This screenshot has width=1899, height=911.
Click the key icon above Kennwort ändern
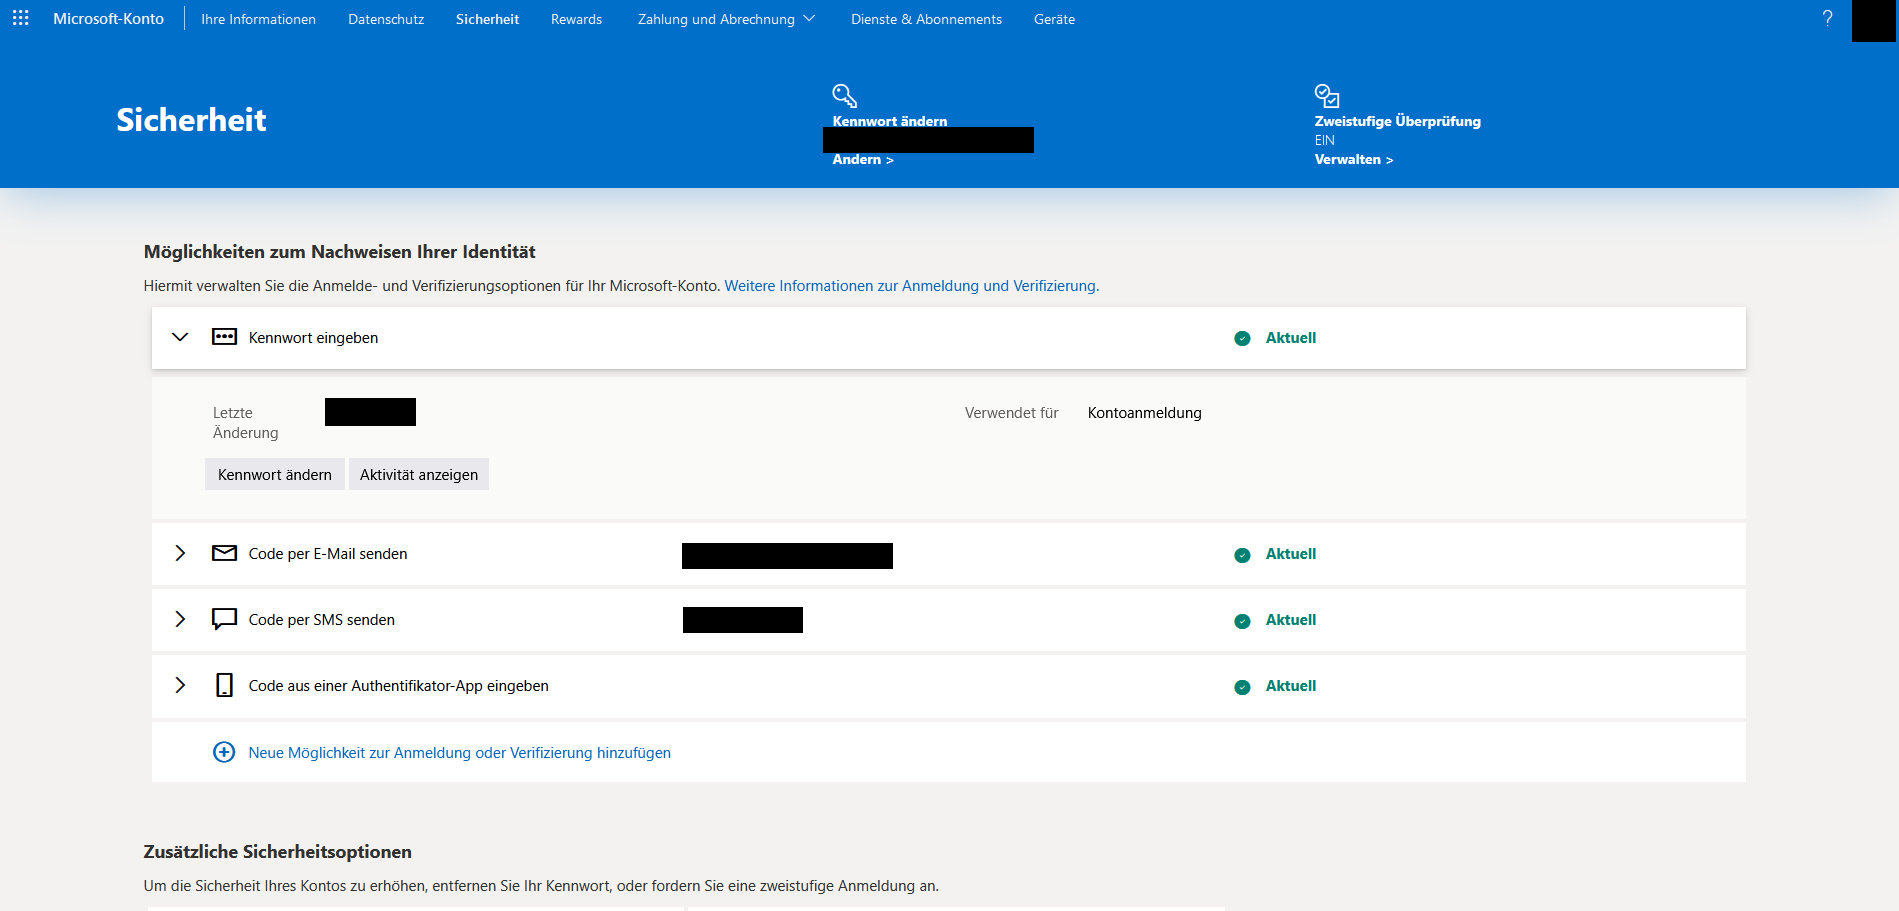click(845, 95)
